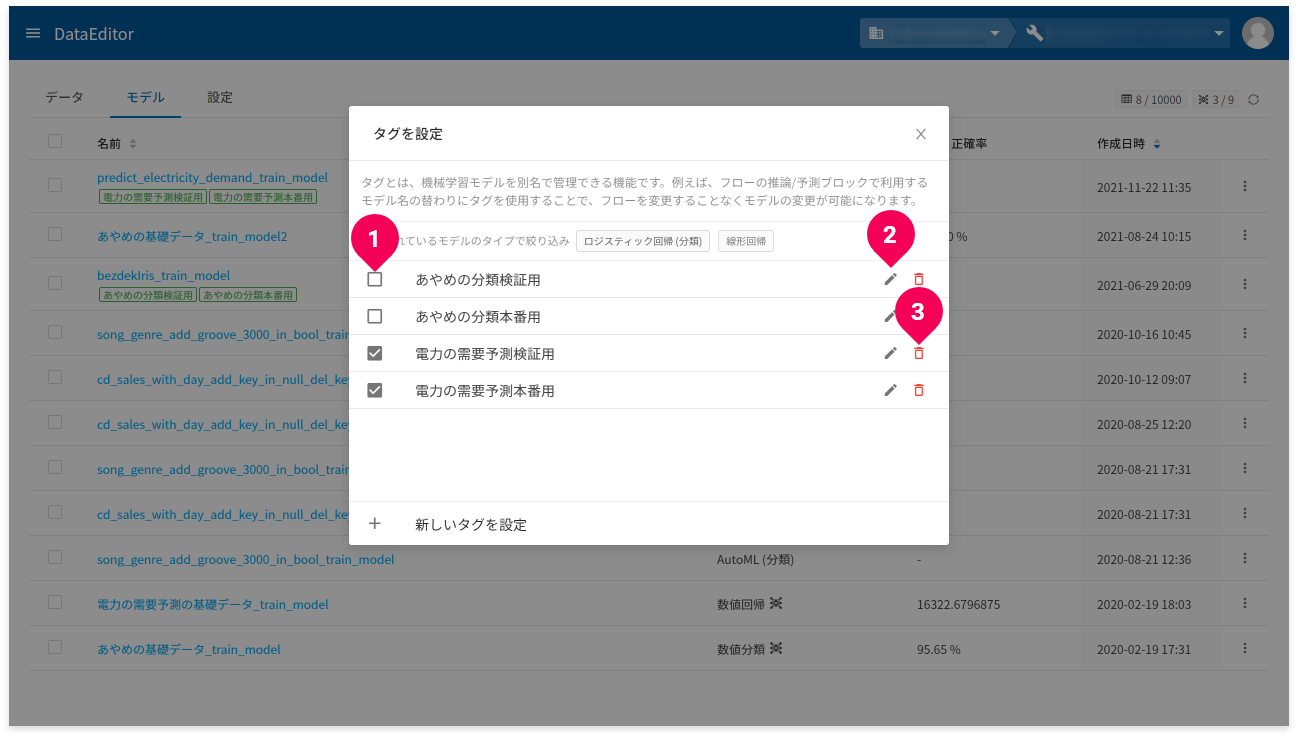The height and width of the screenshot is (738, 1298).
Task: Open the predict_electricity_demand_train_model link
Action: 213,177
